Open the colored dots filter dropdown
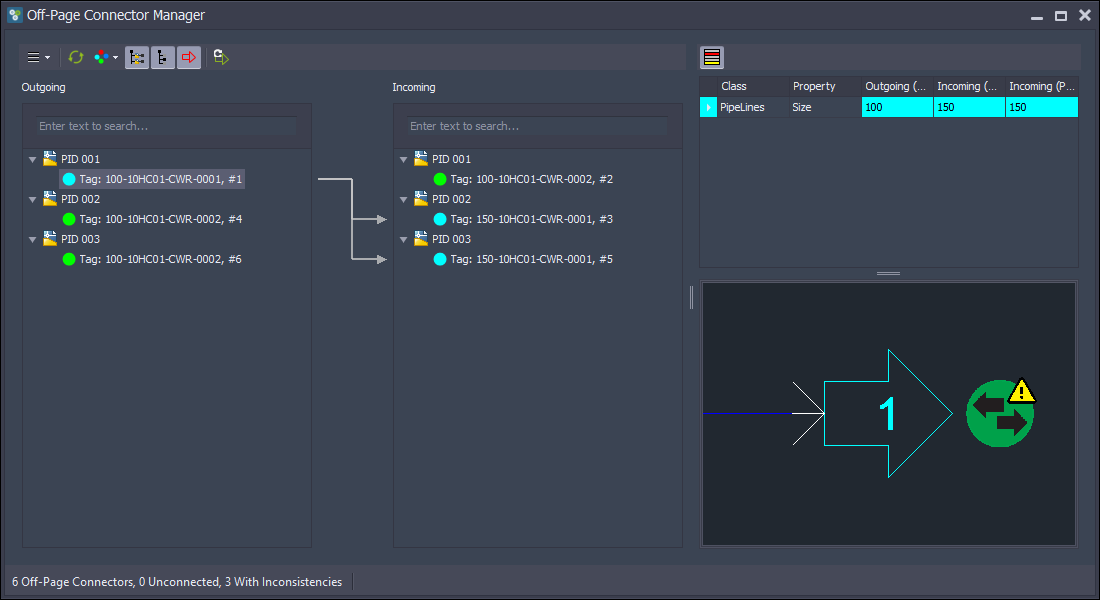Screen dimensions: 1100x600 coord(105,58)
